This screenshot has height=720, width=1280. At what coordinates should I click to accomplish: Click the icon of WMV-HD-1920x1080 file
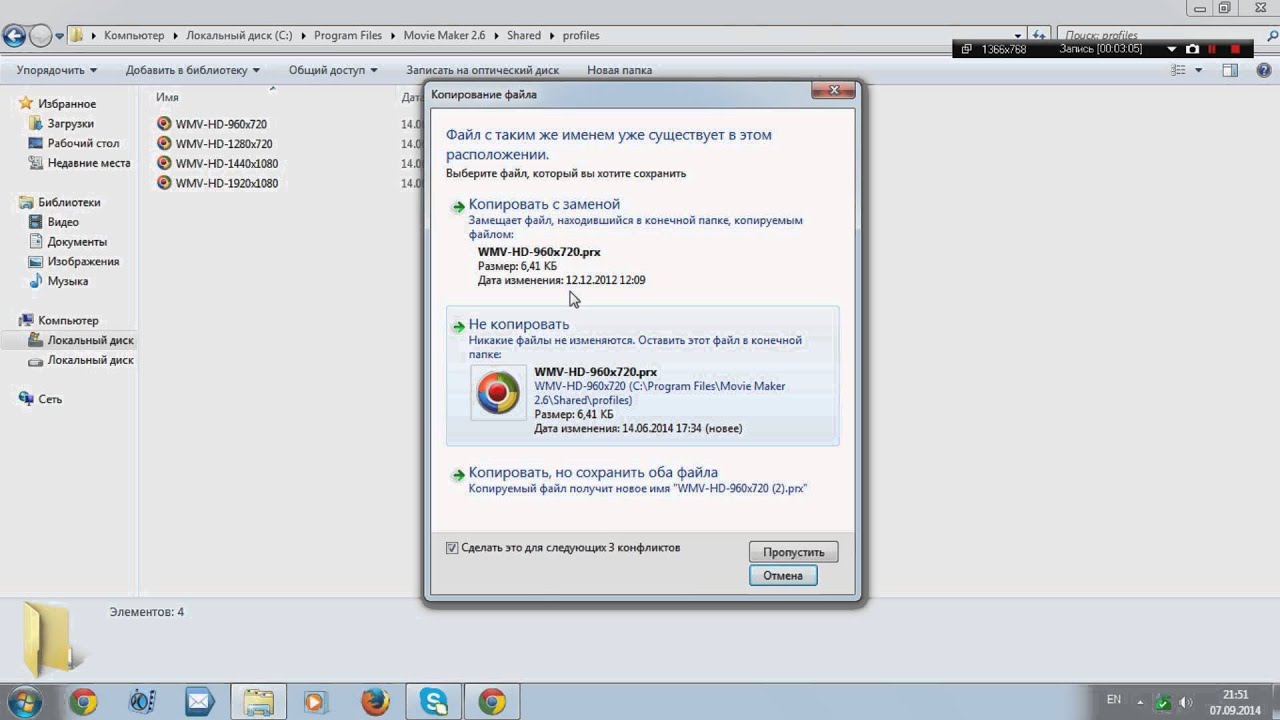(164, 183)
